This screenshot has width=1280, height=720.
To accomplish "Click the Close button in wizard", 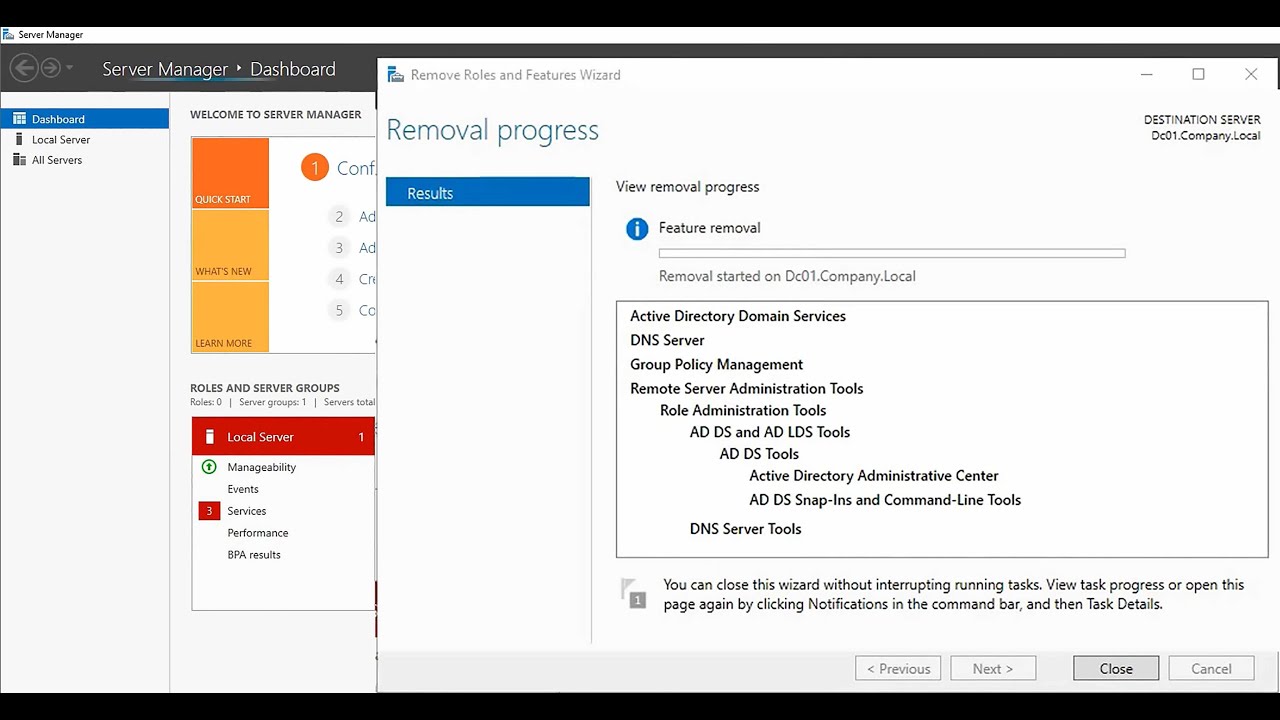I will [x=1116, y=669].
